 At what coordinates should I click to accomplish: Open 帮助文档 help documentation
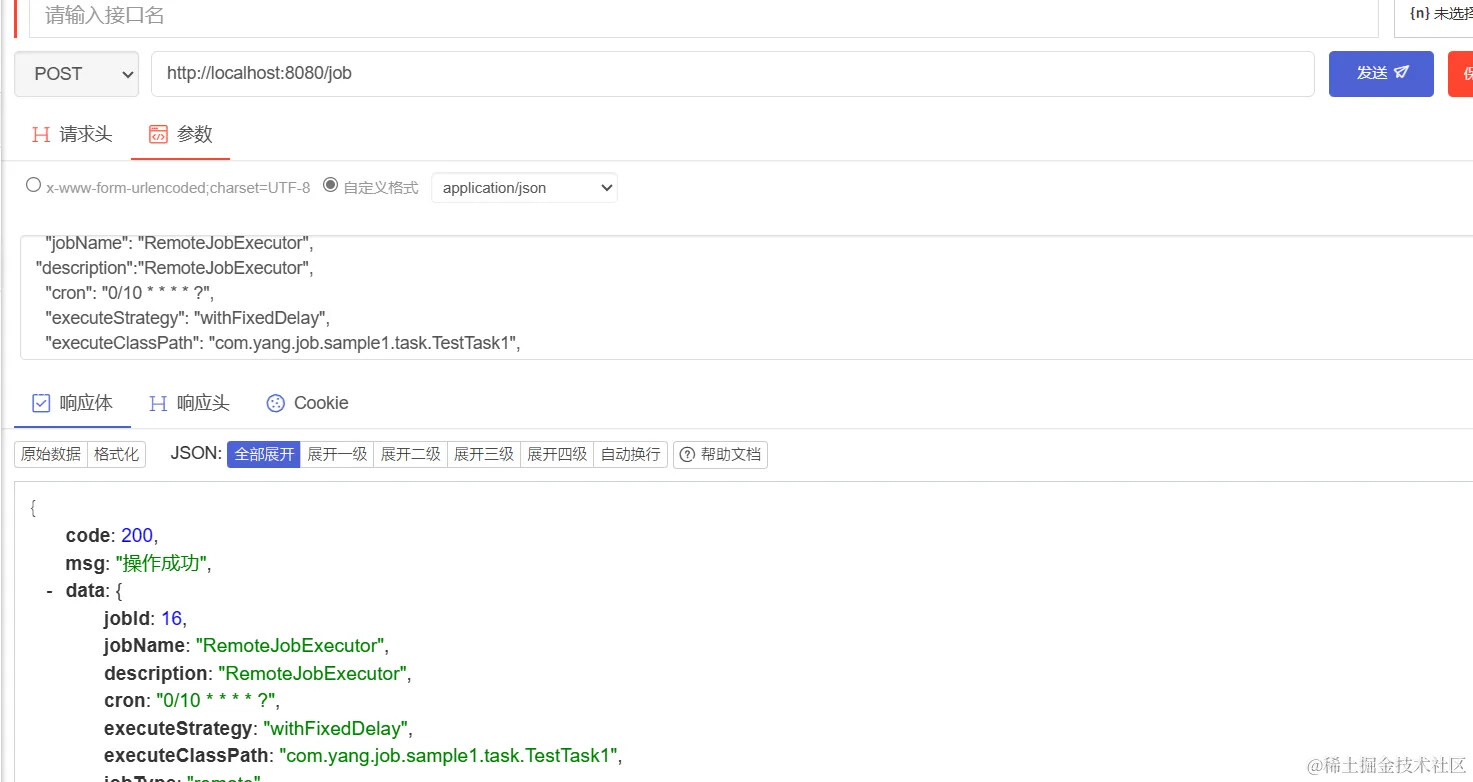[720, 454]
